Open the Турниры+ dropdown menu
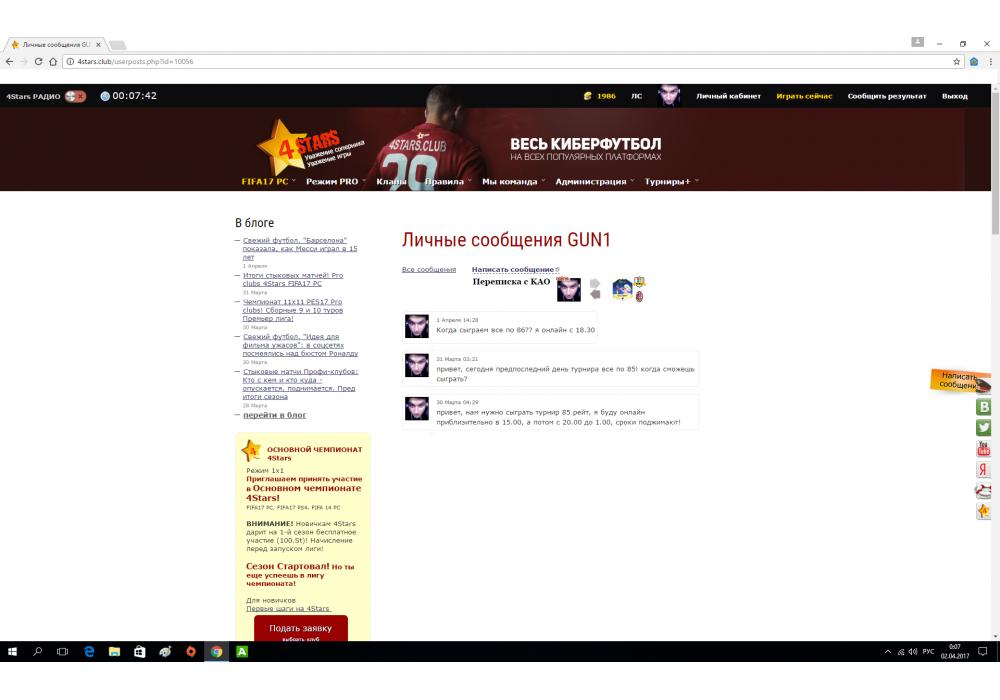Image resolution: width=1000 pixels, height=700 pixels. coord(670,182)
